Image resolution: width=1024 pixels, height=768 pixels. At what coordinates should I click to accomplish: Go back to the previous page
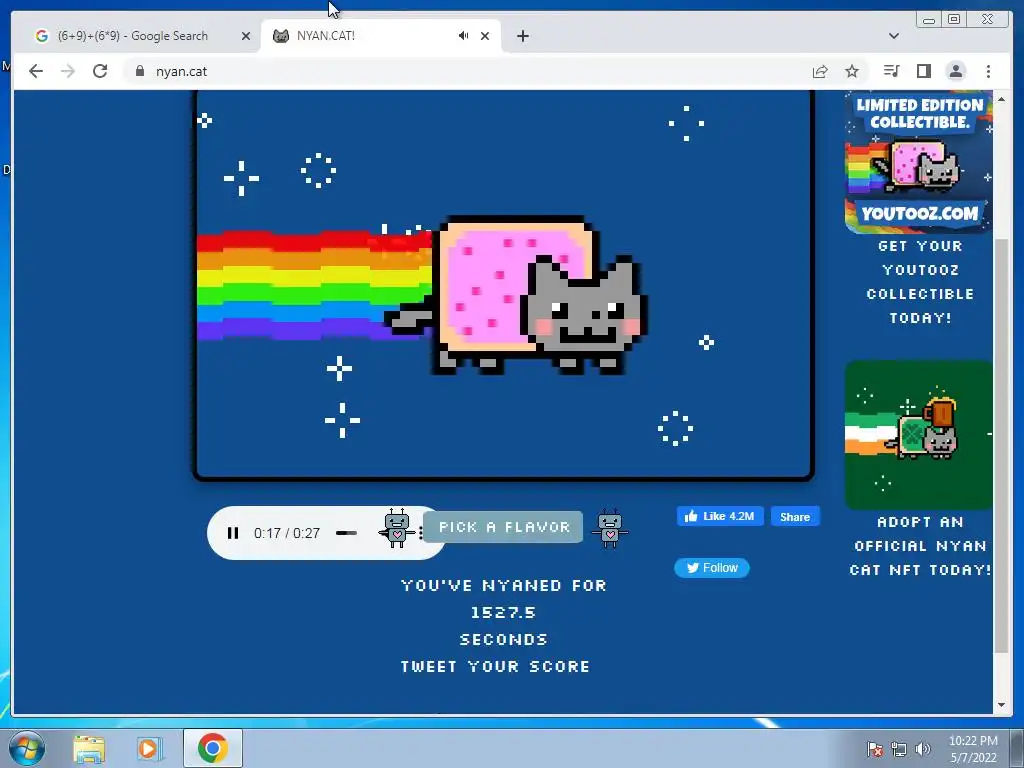click(36, 71)
